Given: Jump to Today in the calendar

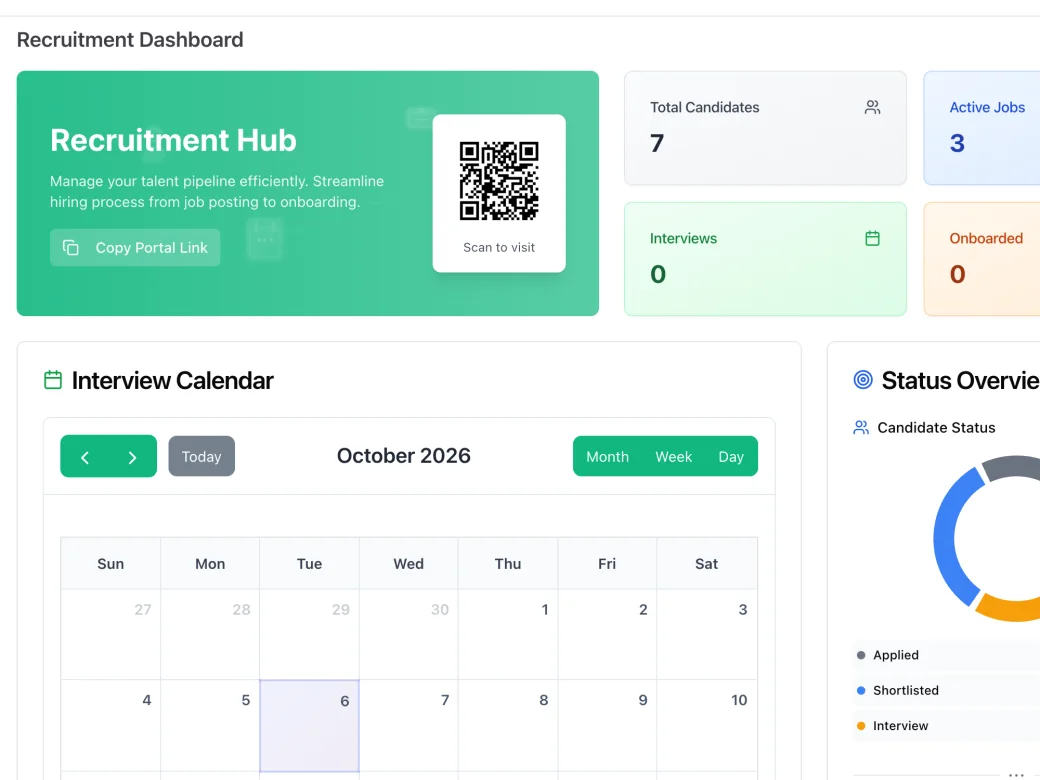Looking at the screenshot, I should tap(202, 456).
